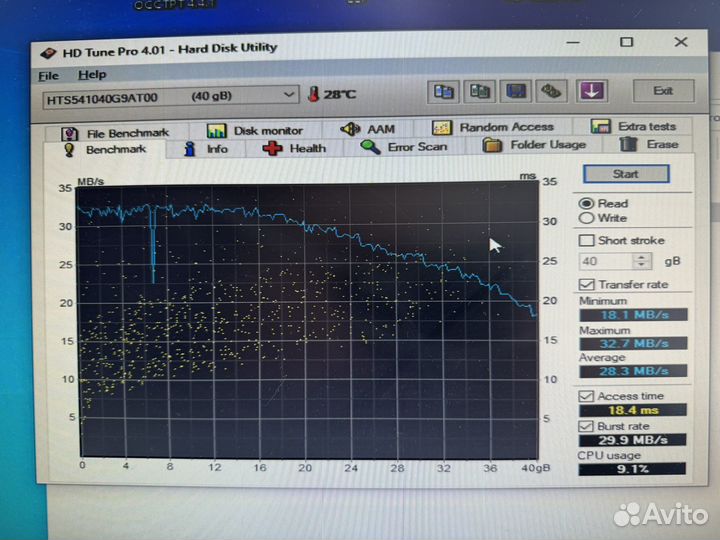Click the Minimum 18.1 MB/s value

tap(633, 315)
